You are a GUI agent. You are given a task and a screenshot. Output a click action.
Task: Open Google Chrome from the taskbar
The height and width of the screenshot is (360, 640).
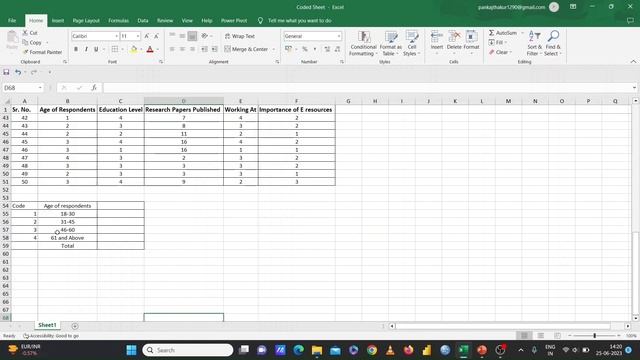[x=371, y=350]
